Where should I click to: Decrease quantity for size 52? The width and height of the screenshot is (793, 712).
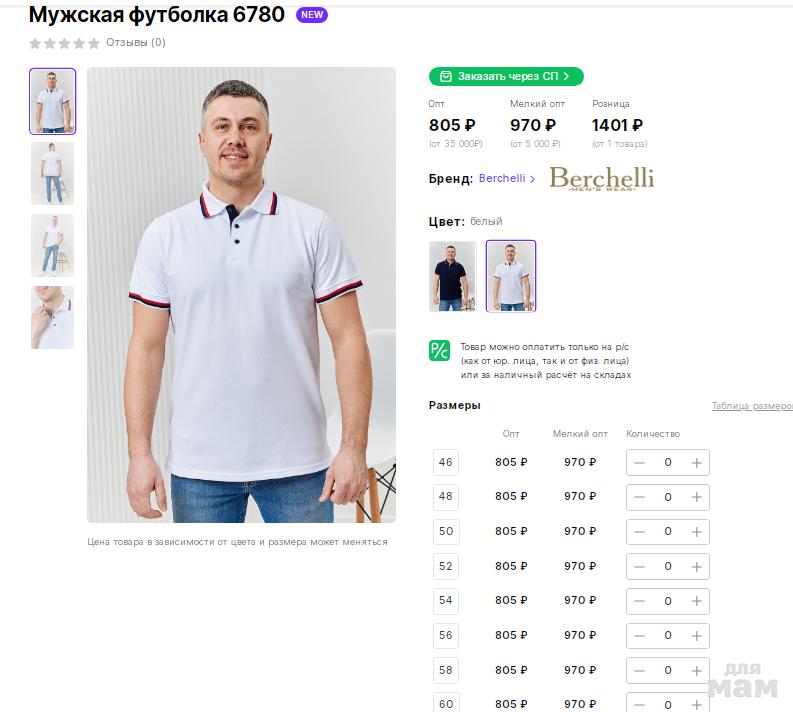(639, 566)
